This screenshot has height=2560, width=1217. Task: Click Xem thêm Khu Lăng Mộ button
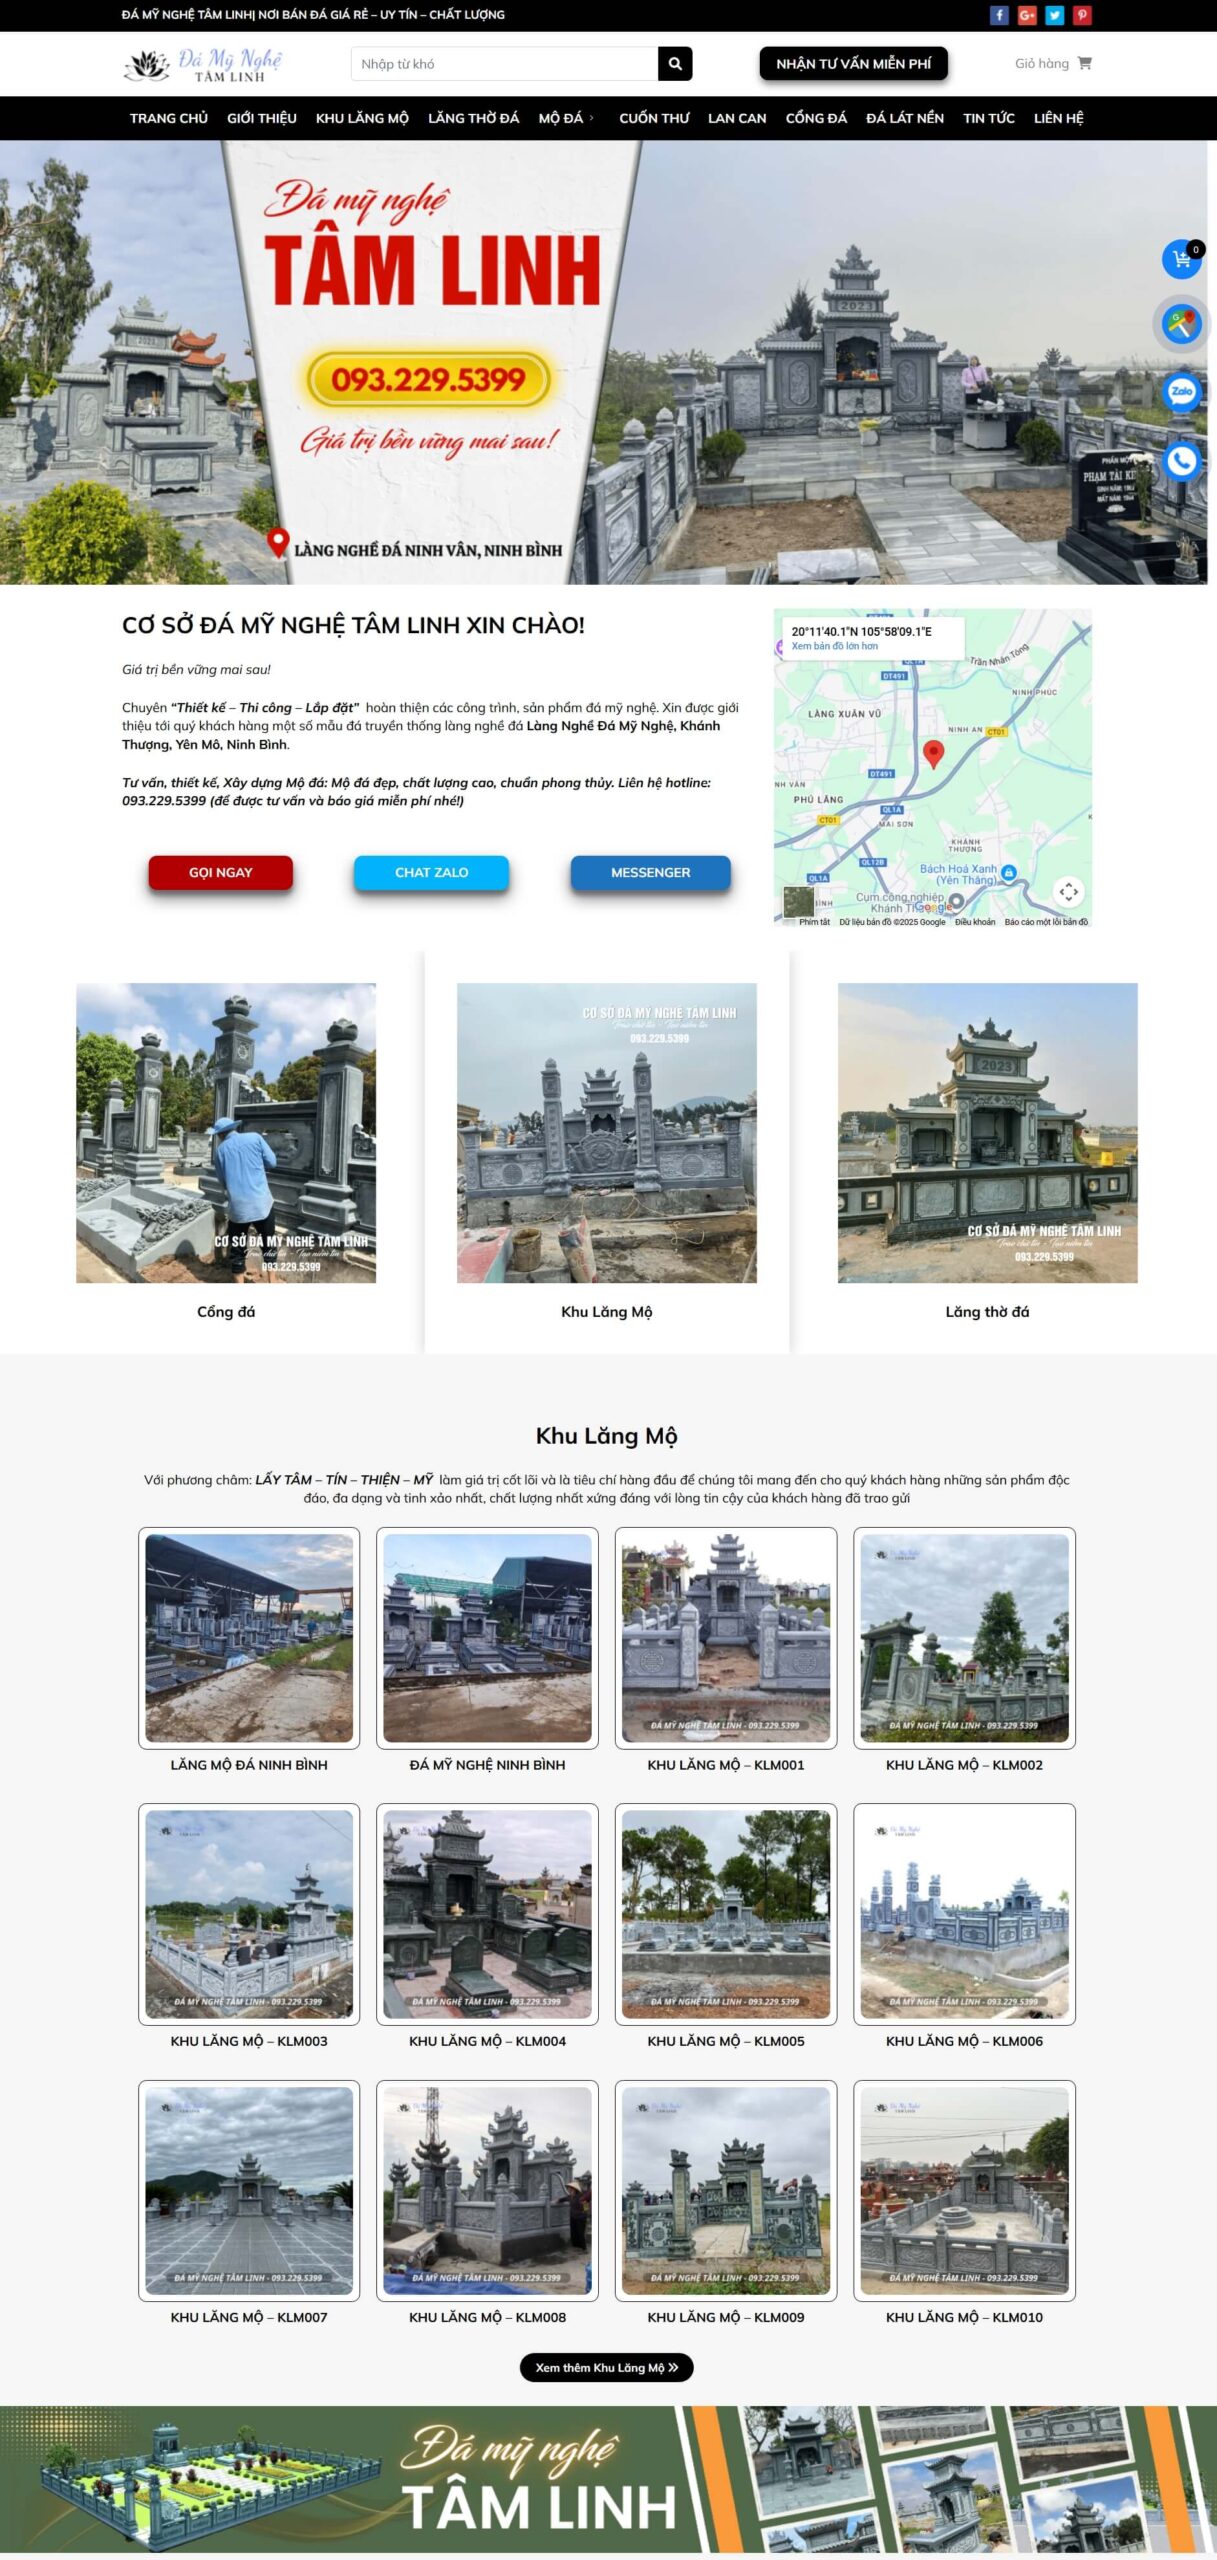[x=606, y=2367]
